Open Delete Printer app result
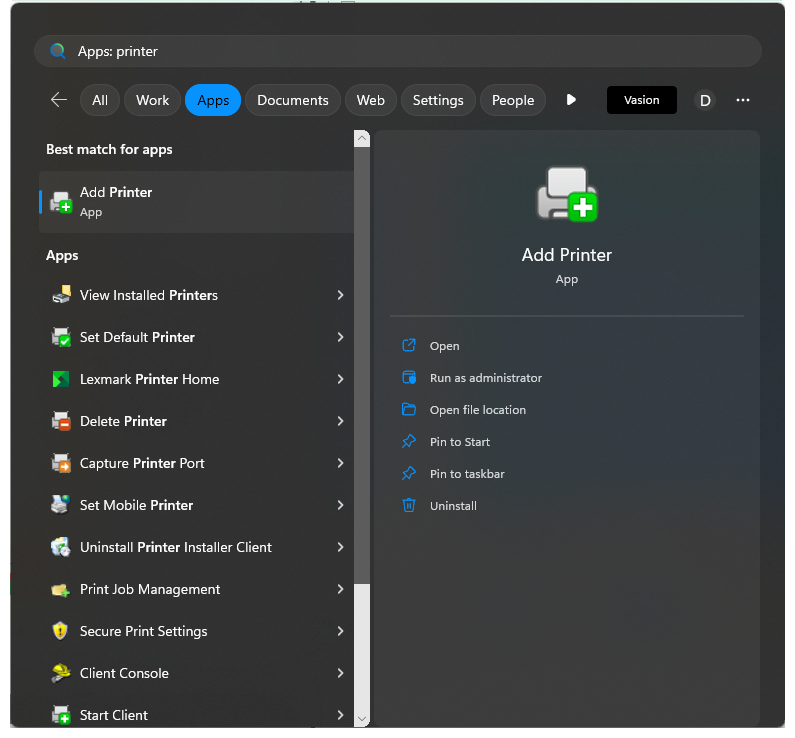 196,421
